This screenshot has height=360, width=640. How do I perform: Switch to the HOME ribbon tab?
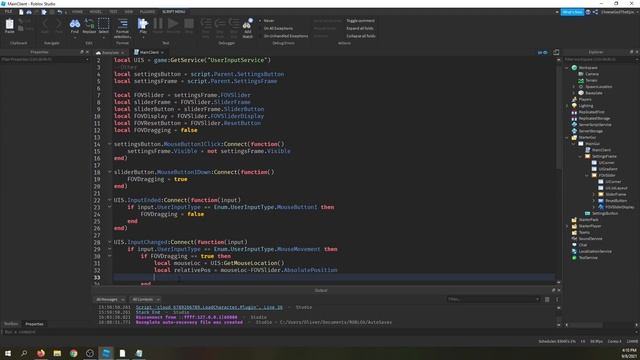pos(77,12)
